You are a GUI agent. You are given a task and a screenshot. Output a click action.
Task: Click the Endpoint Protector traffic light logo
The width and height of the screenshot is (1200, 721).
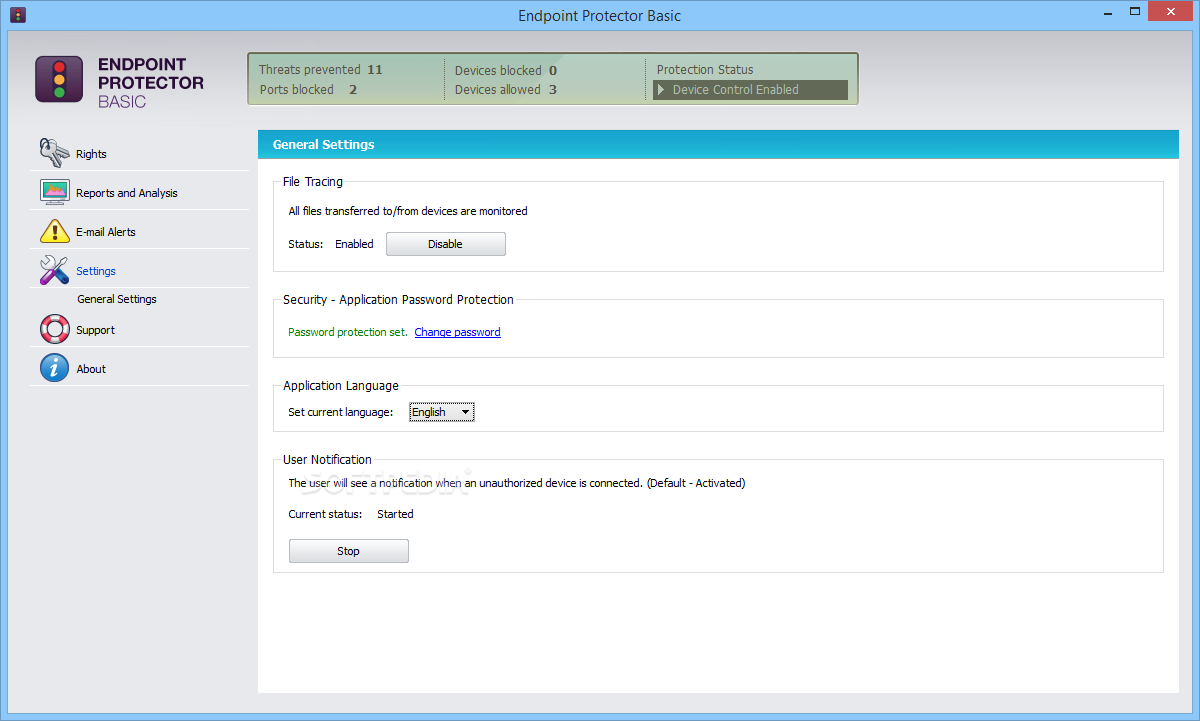(x=59, y=79)
